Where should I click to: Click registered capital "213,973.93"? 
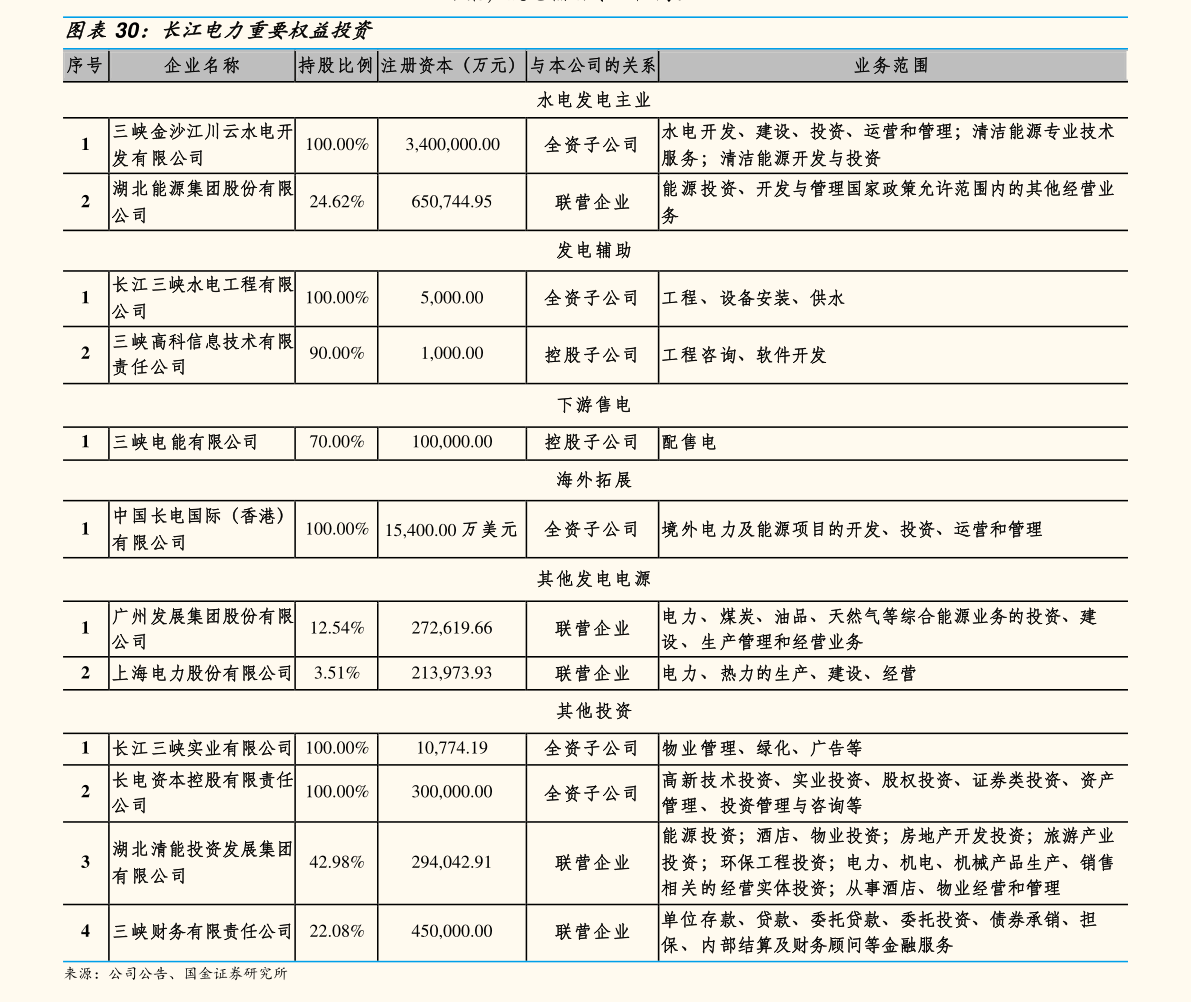(x=452, y=672)
